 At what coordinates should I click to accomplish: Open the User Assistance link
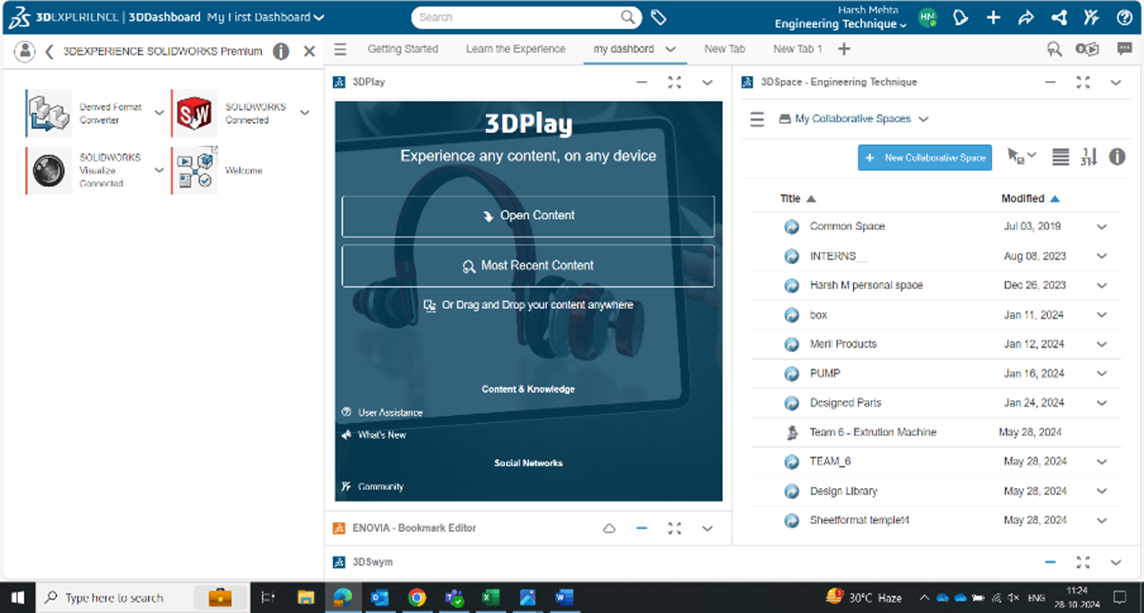click(389, 412)
